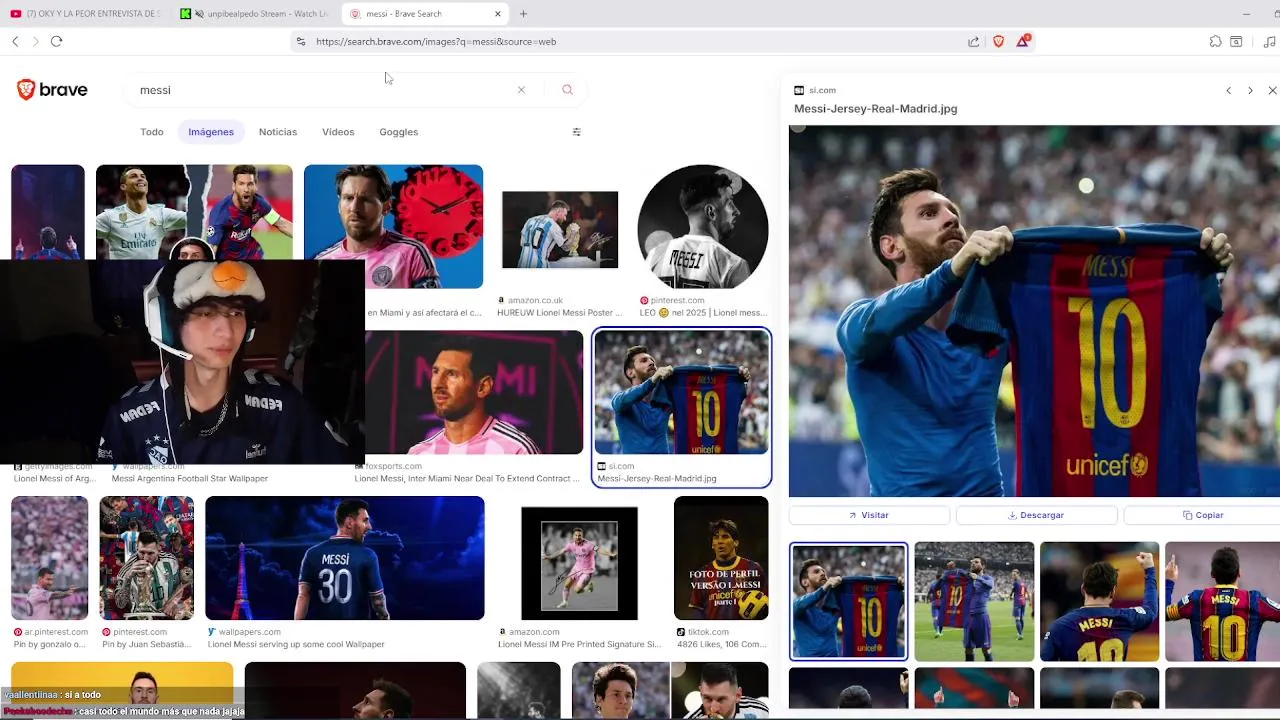
Task: Click 'Messi-Jersey-Real-Madrid.jpg' preview title
Action: pos(875,109)
